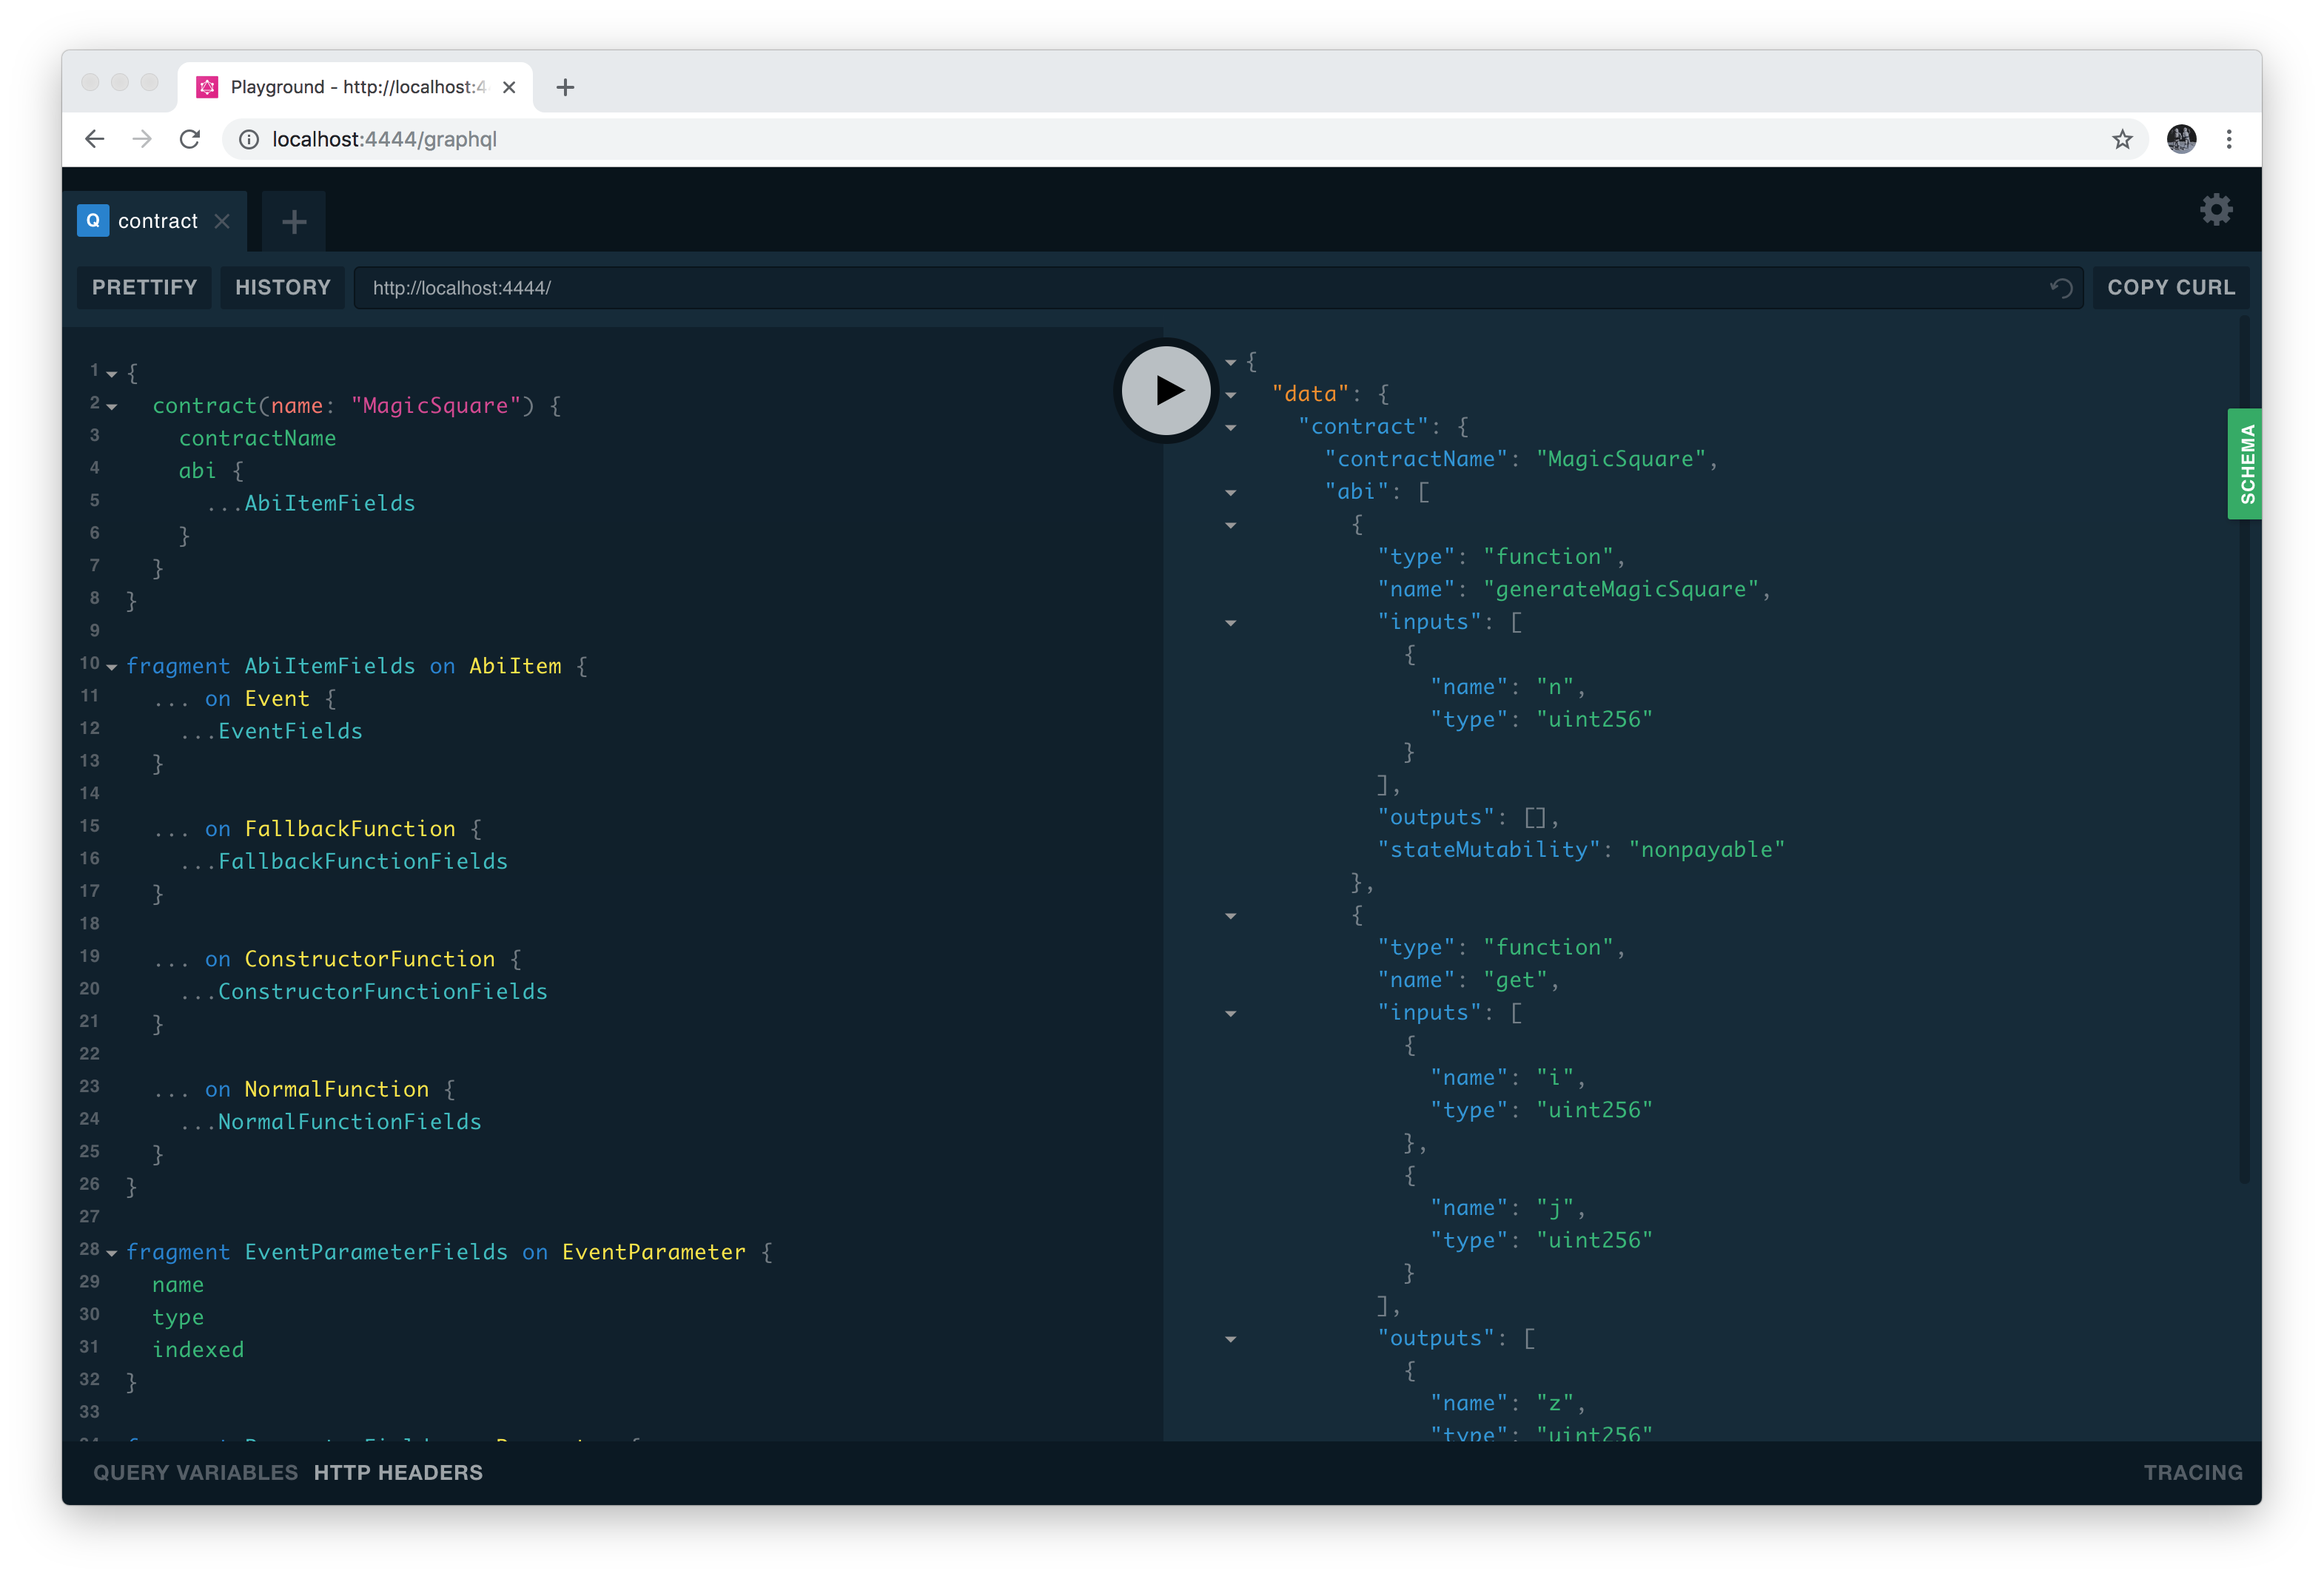Reset the endpoint using the circular arrow icon

pyautogui.click(x=2061, y=288)
